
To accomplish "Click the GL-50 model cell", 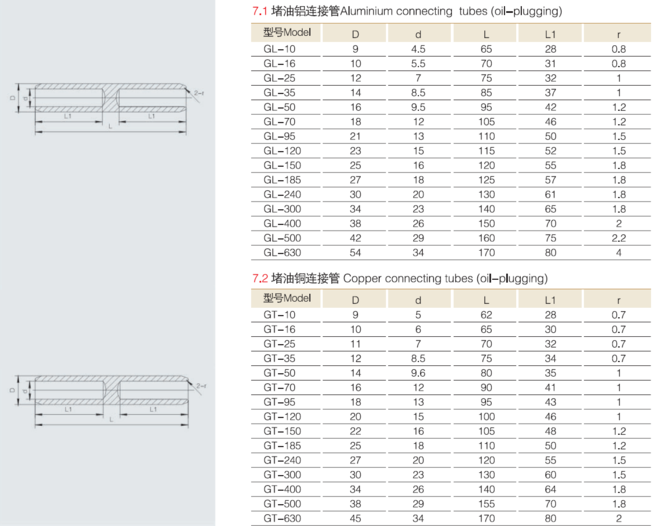I will 279,106.
